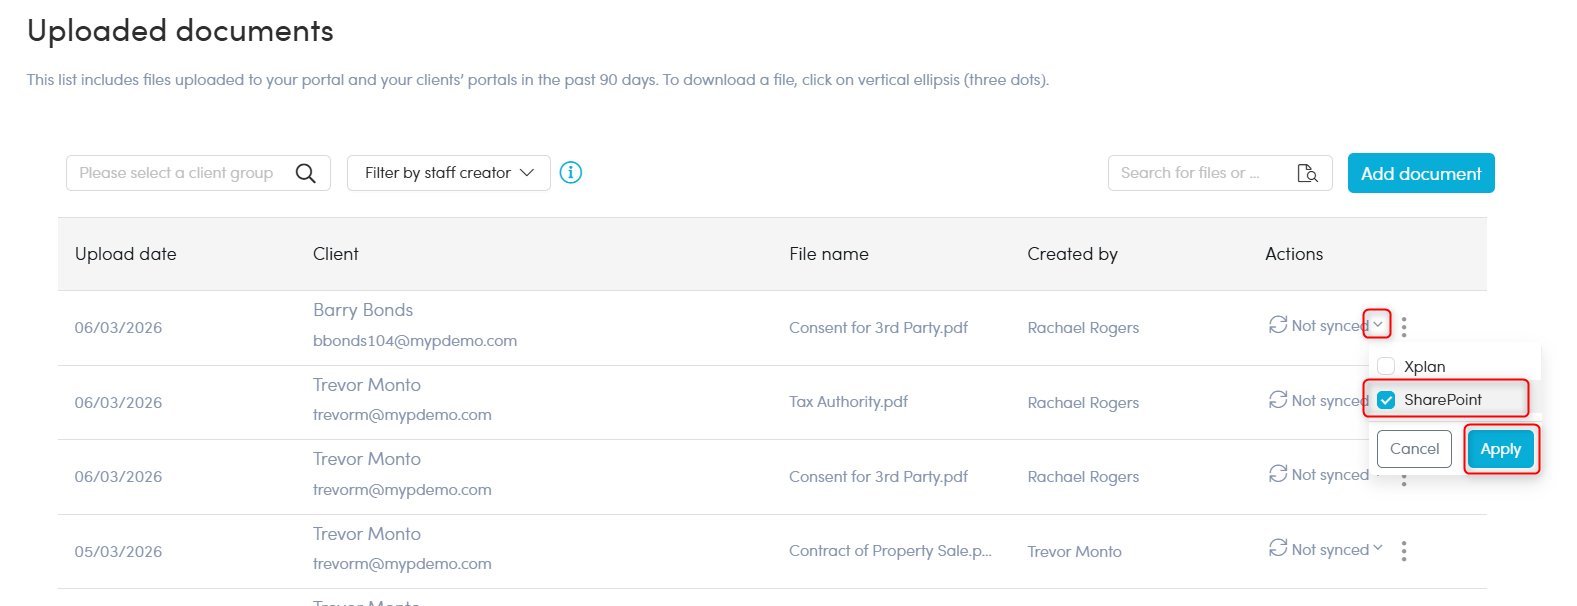The height and width of the screenshot is (606, 1577).
Task: Expand Not synced chevron on Trevor Monto 05/03/2026 row
Action: pos(1378,548)
